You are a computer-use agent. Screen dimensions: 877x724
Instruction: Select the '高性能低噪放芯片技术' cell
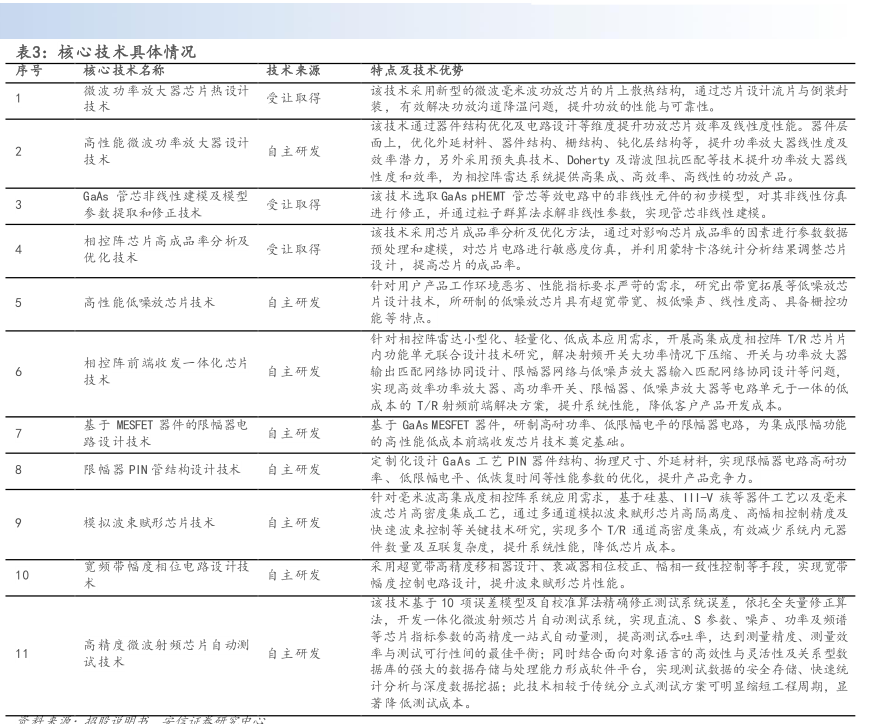(x=148, y=302)
